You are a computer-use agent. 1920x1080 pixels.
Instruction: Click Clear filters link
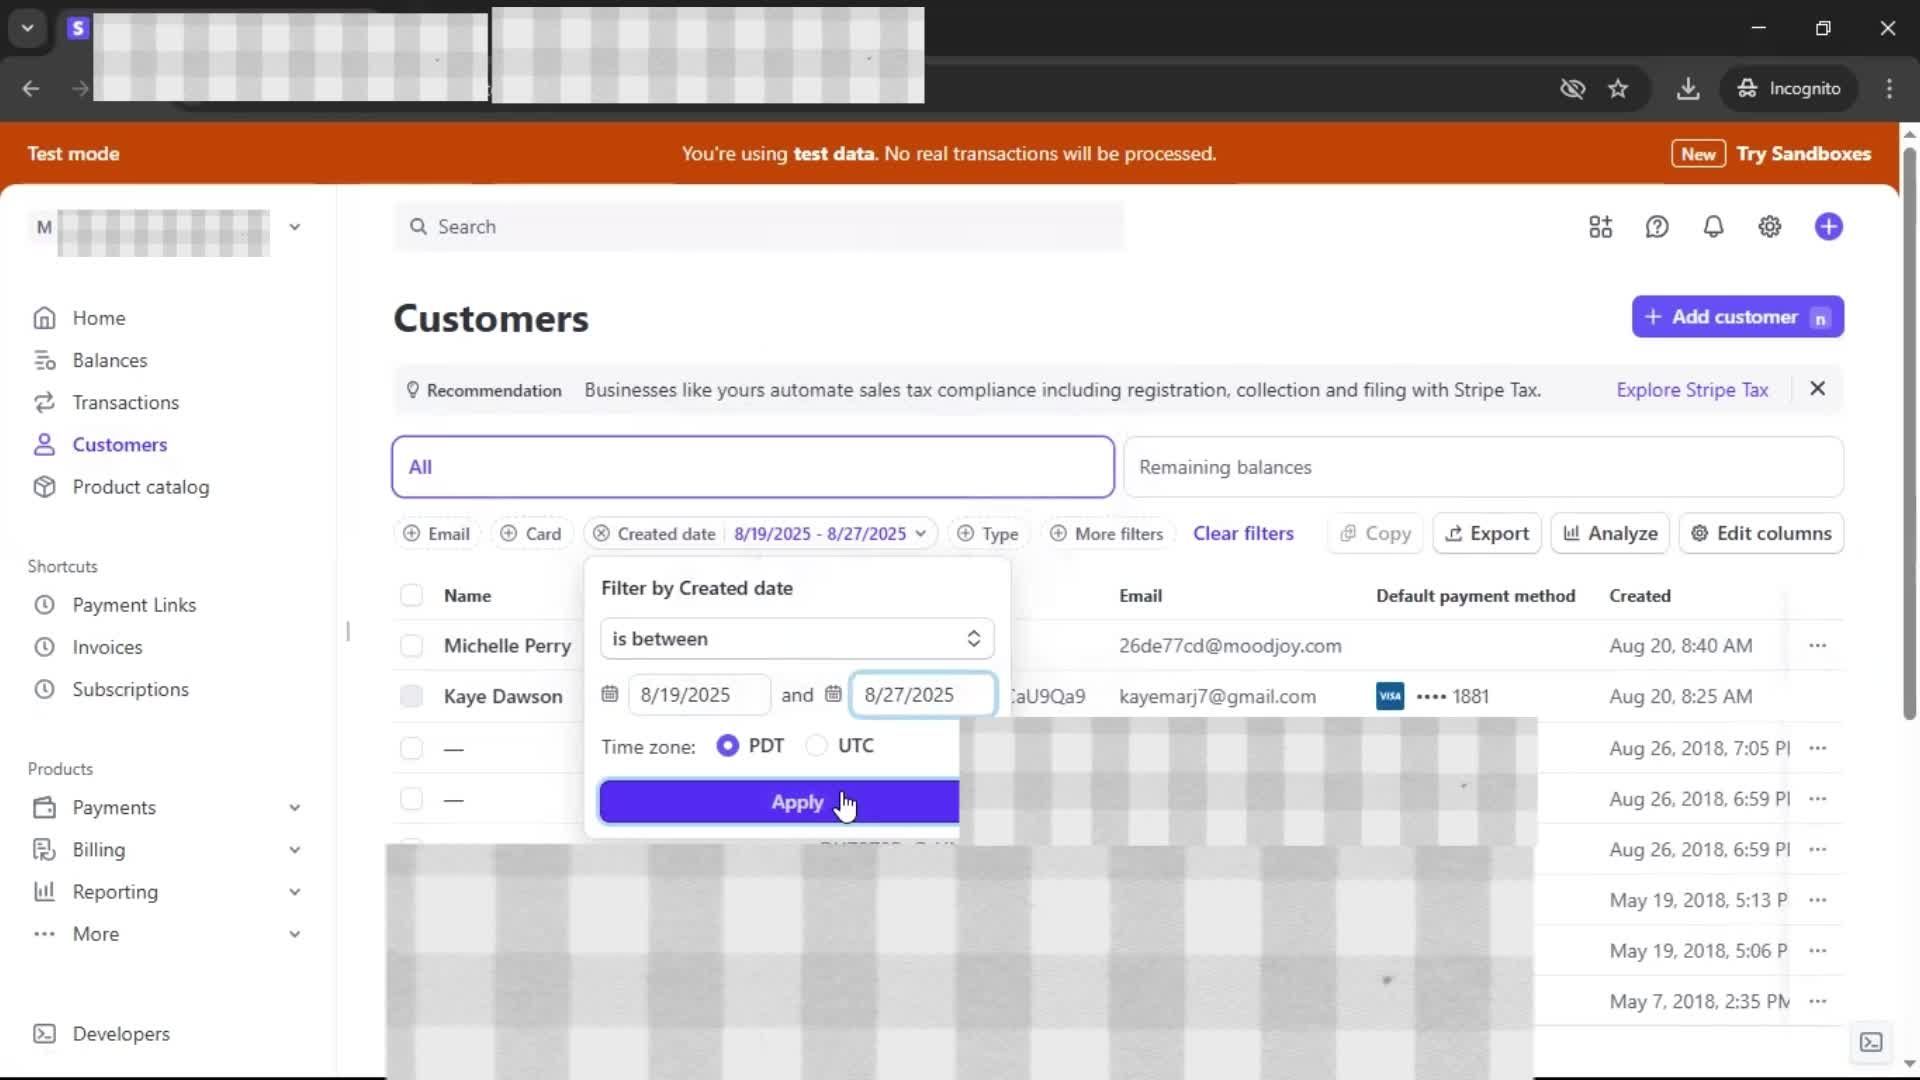point(1242,534)
